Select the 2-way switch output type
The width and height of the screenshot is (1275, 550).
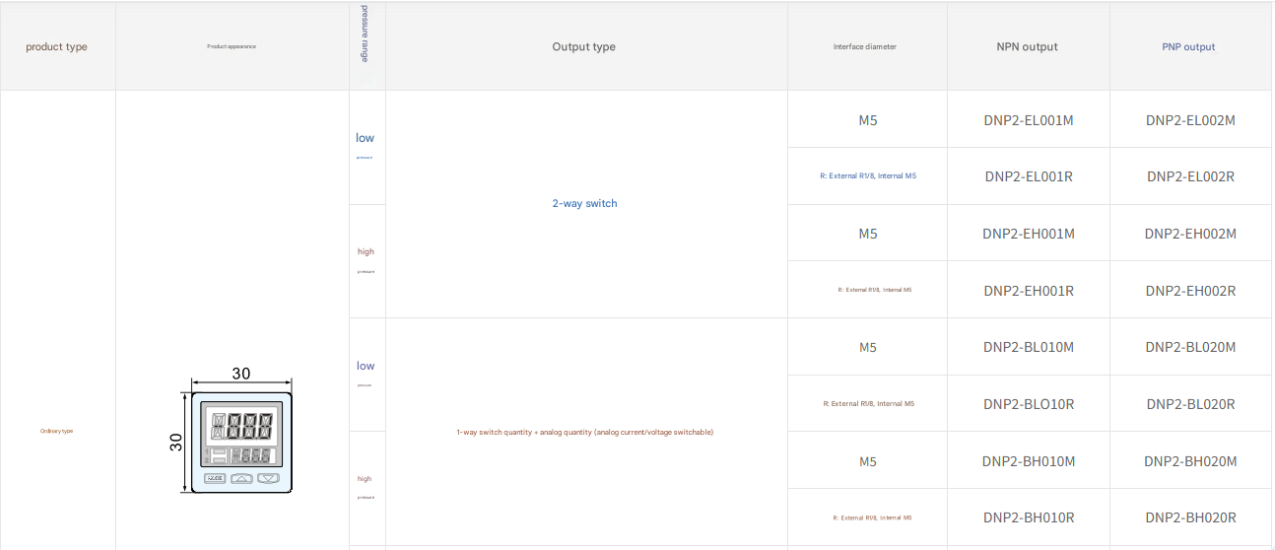[x=585, y=204]
